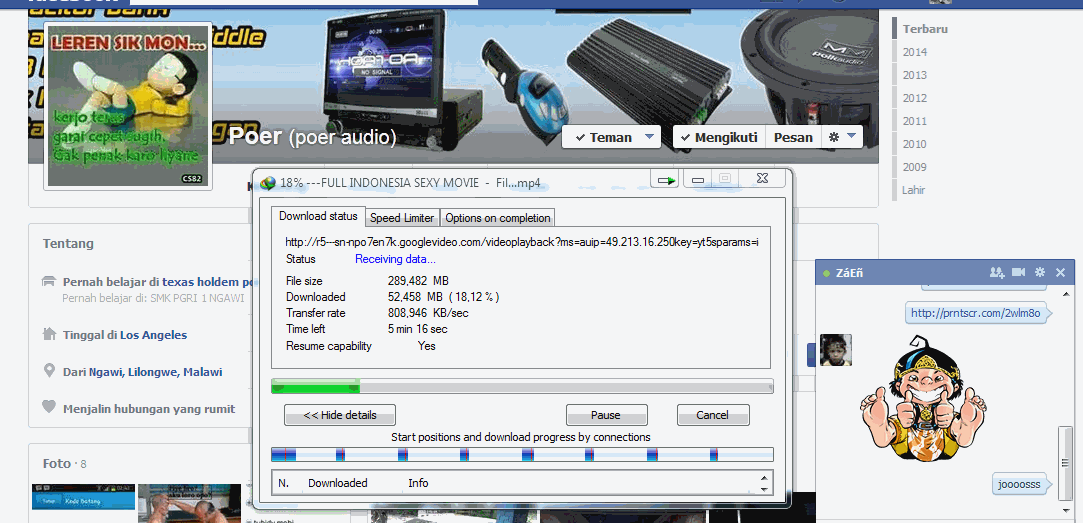The width and height of the screenshot is (1083, 523).
Task: Click the green download progress bar
Action: pos(522,386)
